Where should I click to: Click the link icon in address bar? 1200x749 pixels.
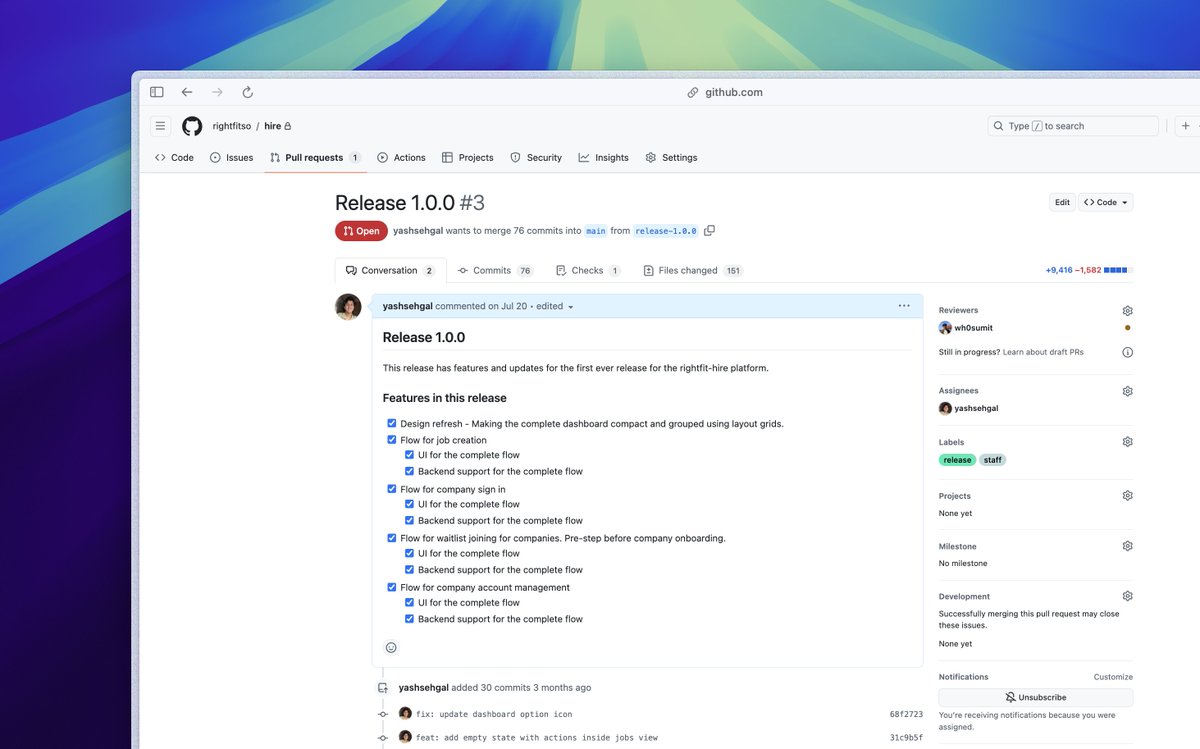point(692,92)
